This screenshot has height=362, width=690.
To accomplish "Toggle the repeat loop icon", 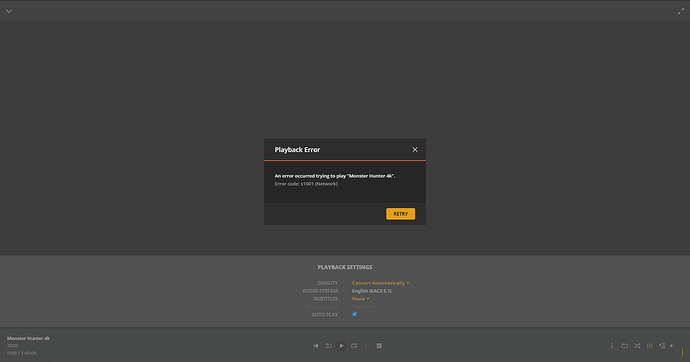I will click(624, 346).
